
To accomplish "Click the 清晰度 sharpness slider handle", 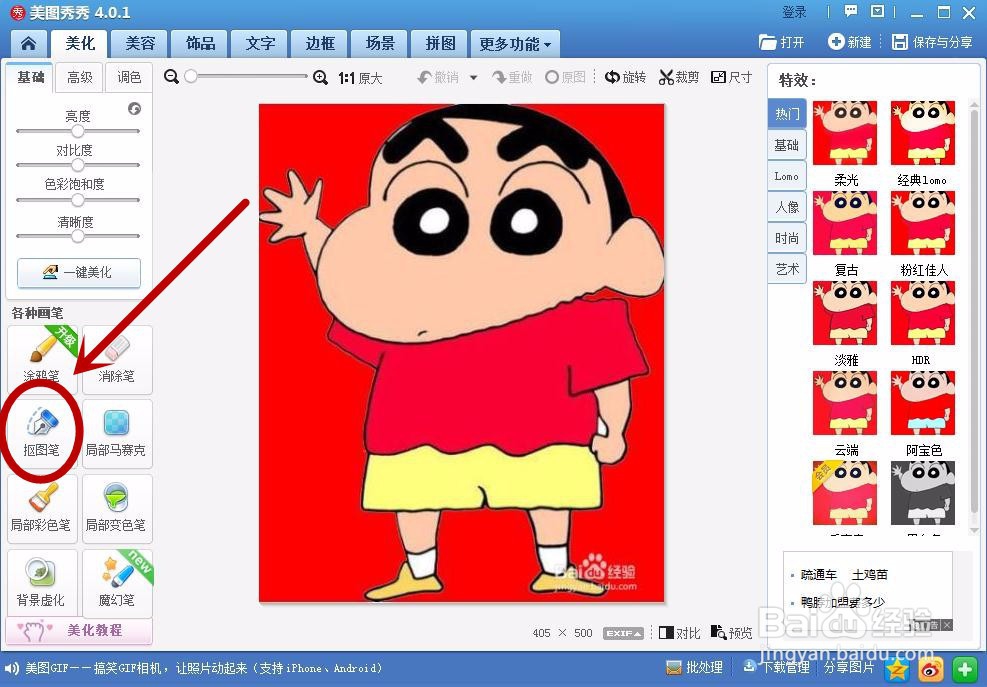I will click(x=77, y=236).
